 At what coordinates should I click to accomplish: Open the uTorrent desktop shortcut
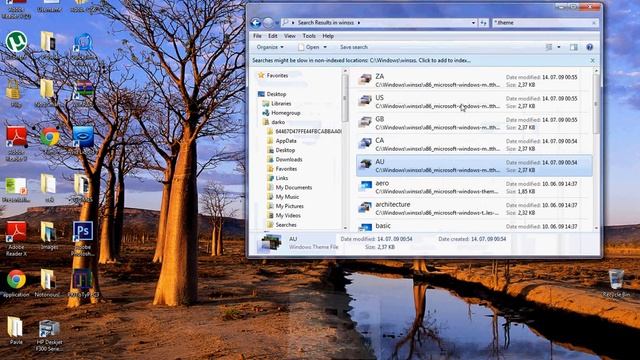click(x=16, y=42)
